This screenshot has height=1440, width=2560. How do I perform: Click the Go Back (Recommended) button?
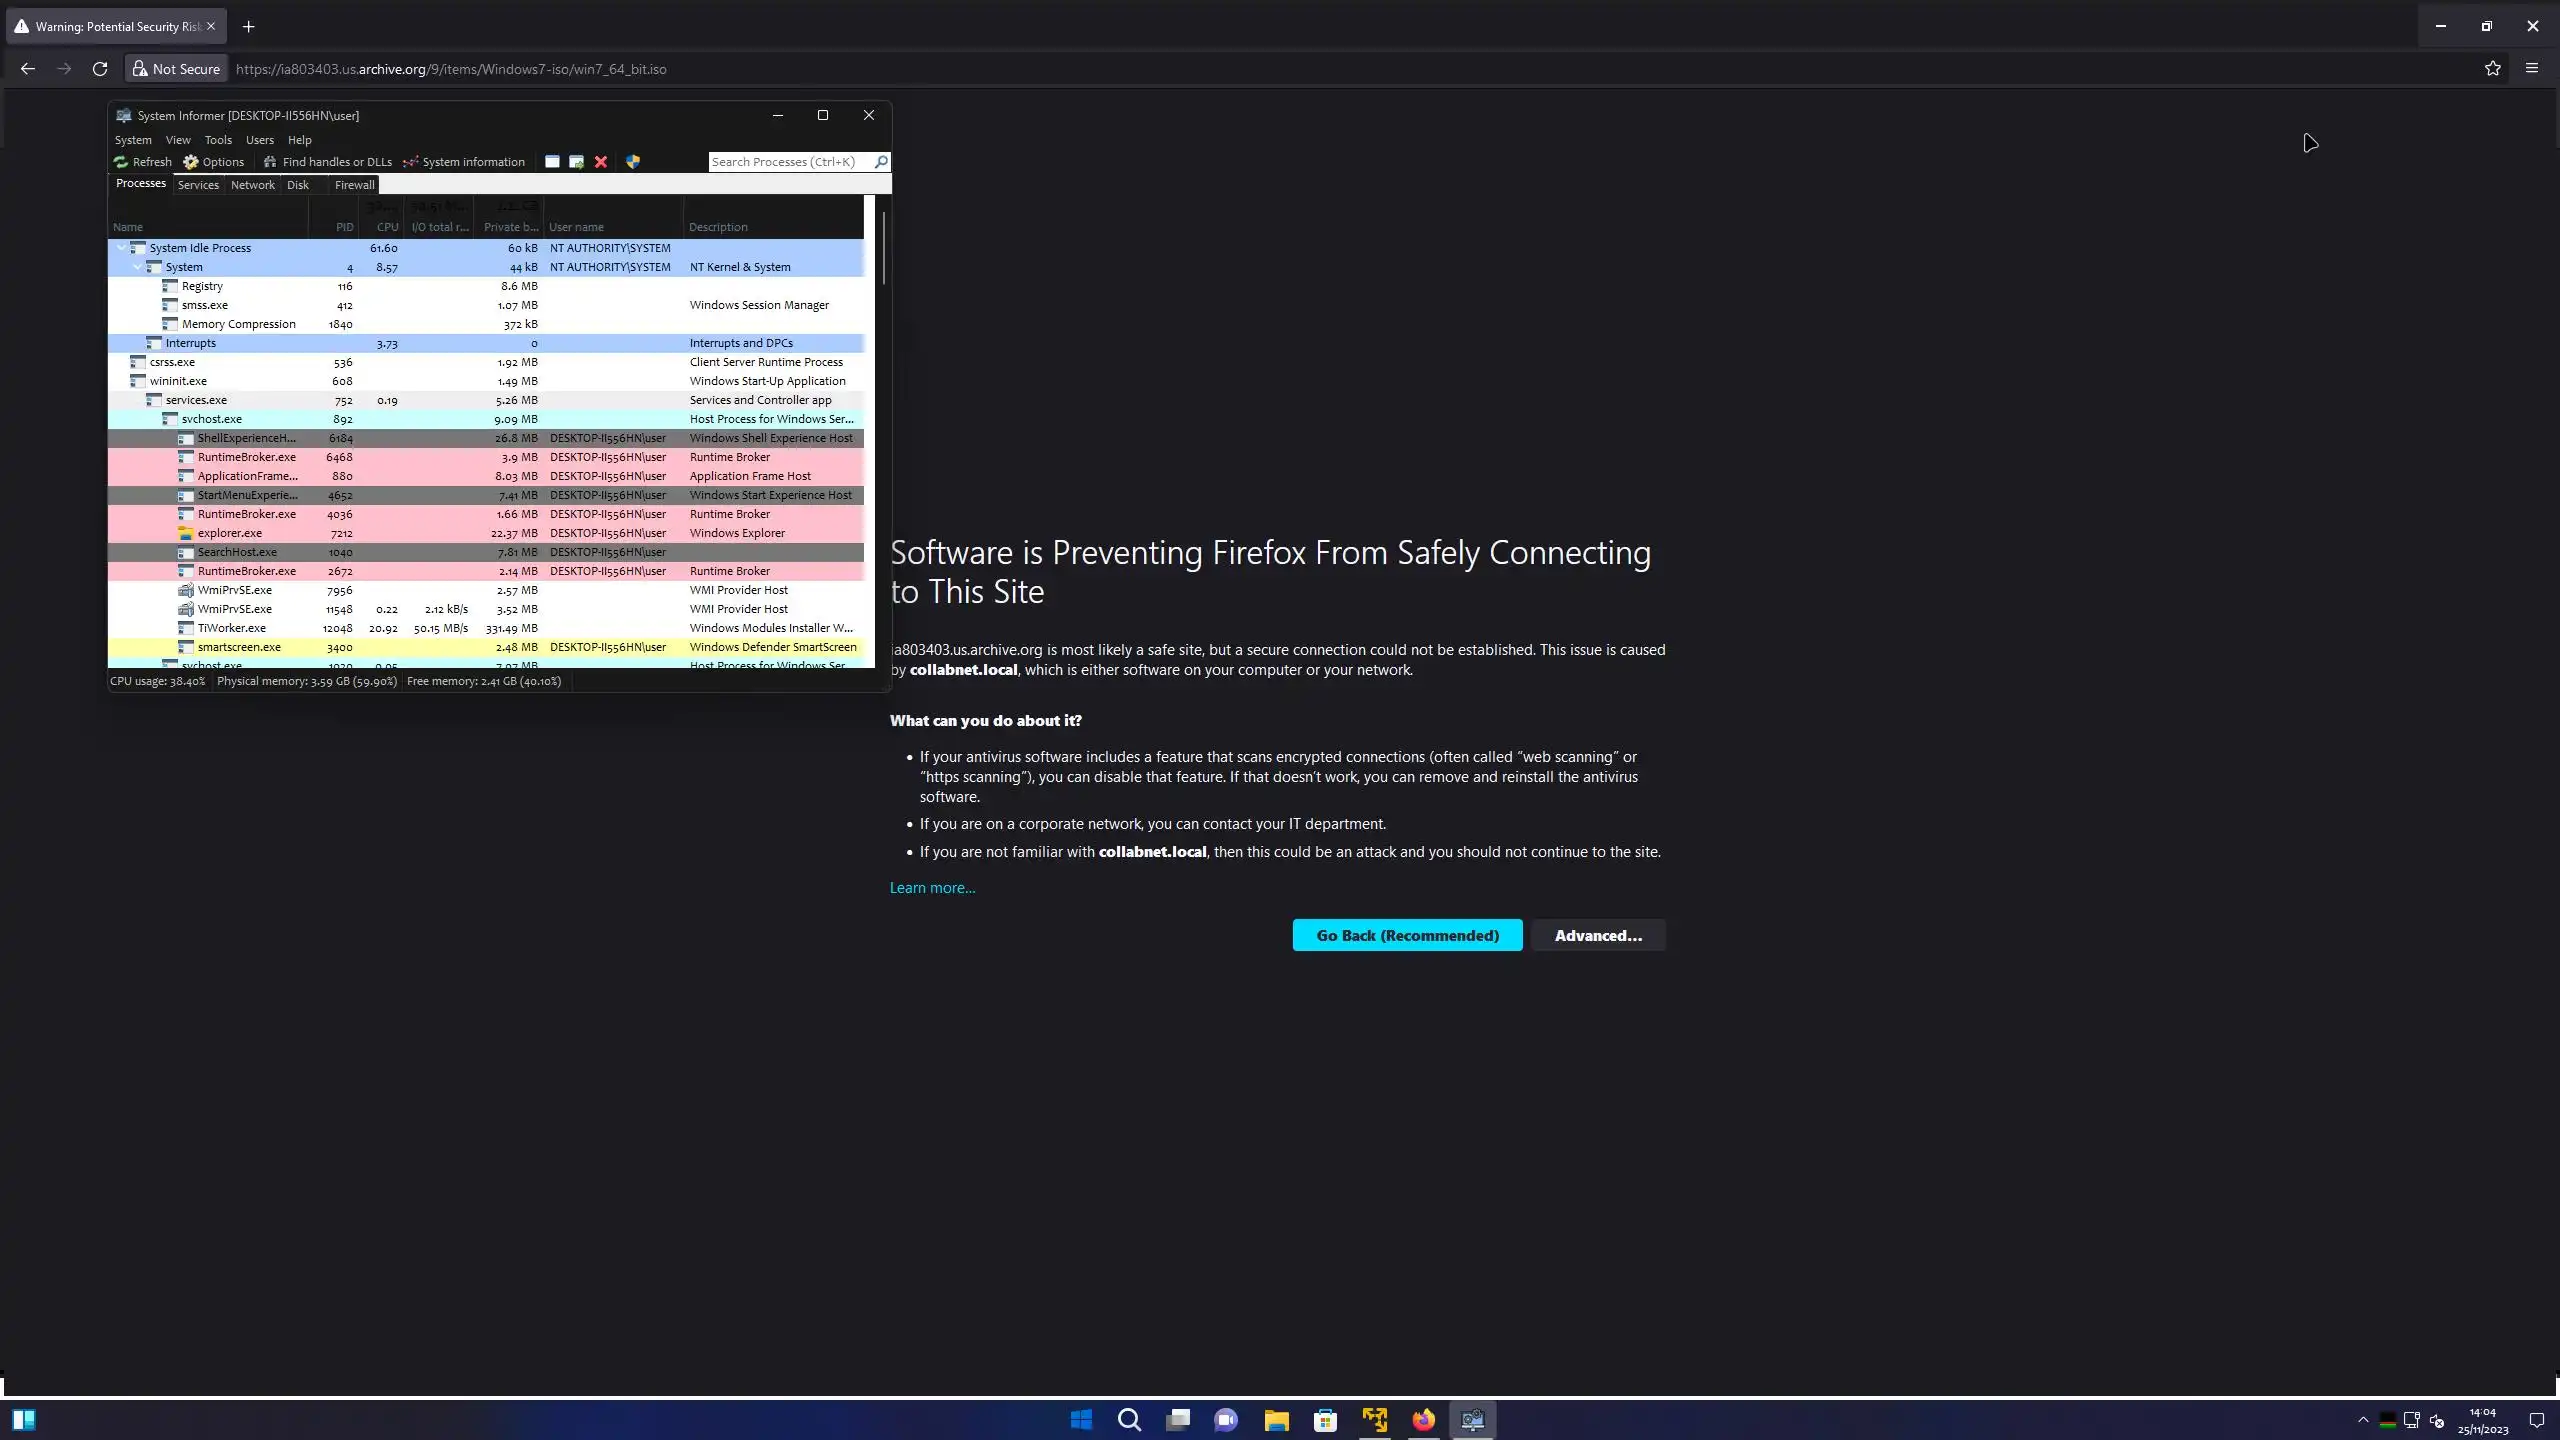(x=1407, y=936)
